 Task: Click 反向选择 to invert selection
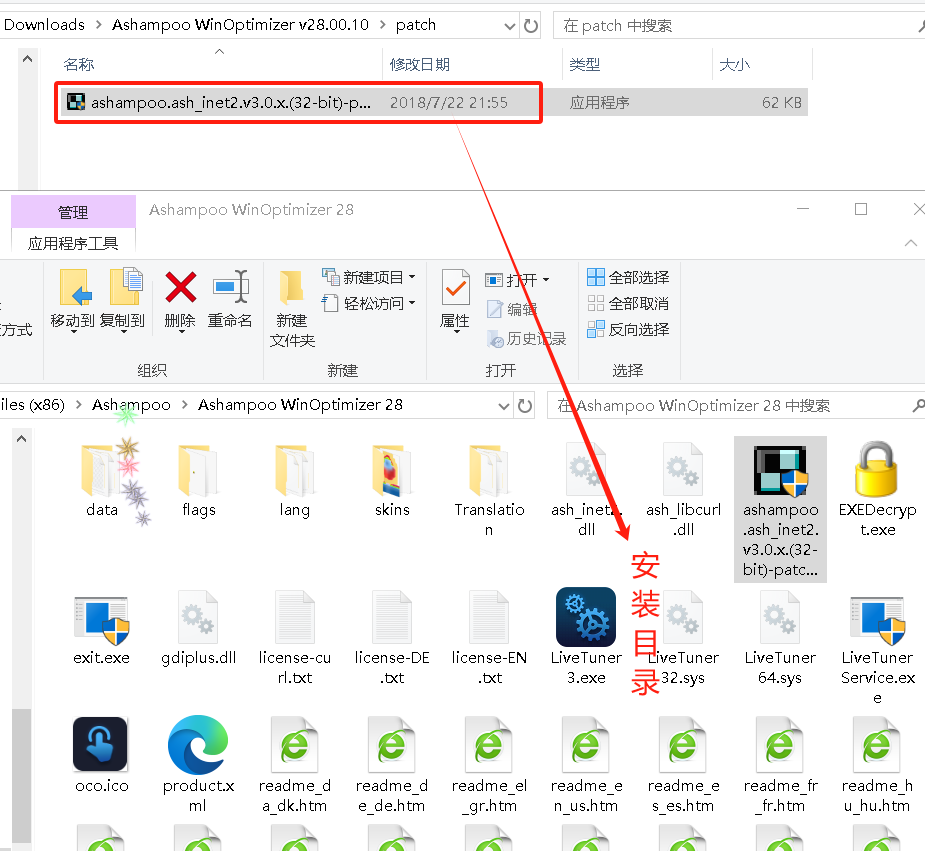point(628,330)
